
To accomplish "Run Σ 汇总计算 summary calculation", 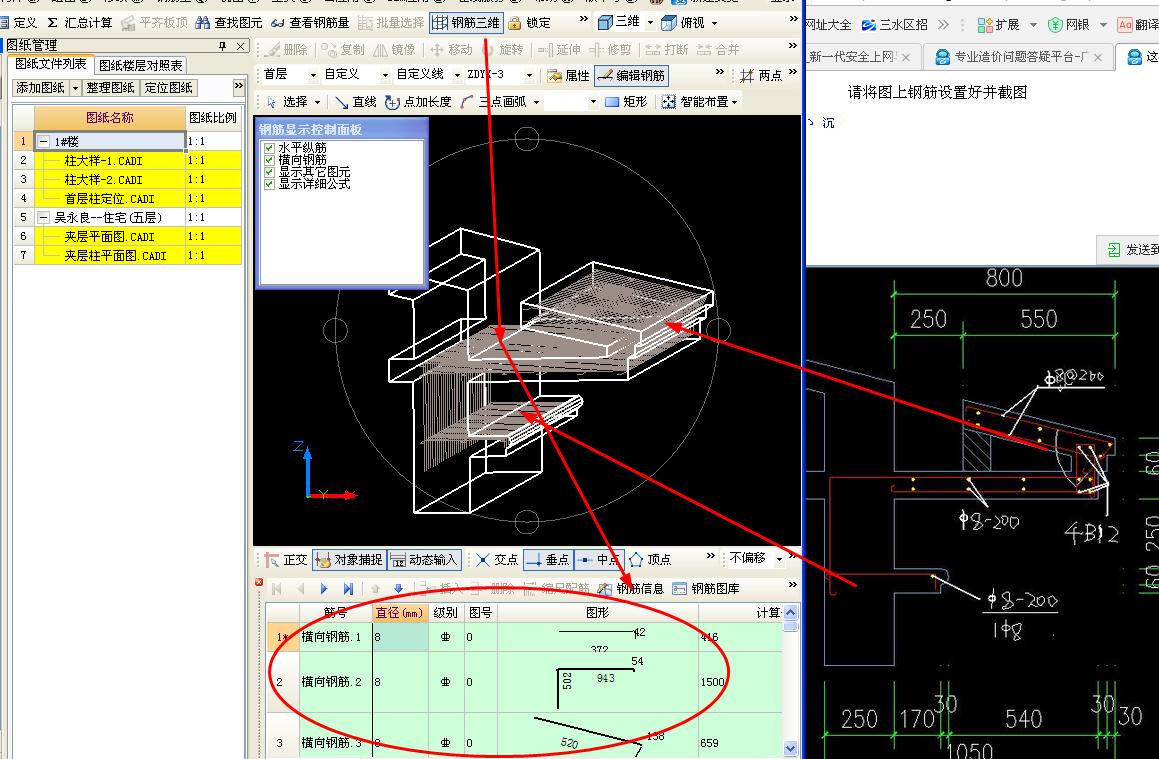I will 80,23.
